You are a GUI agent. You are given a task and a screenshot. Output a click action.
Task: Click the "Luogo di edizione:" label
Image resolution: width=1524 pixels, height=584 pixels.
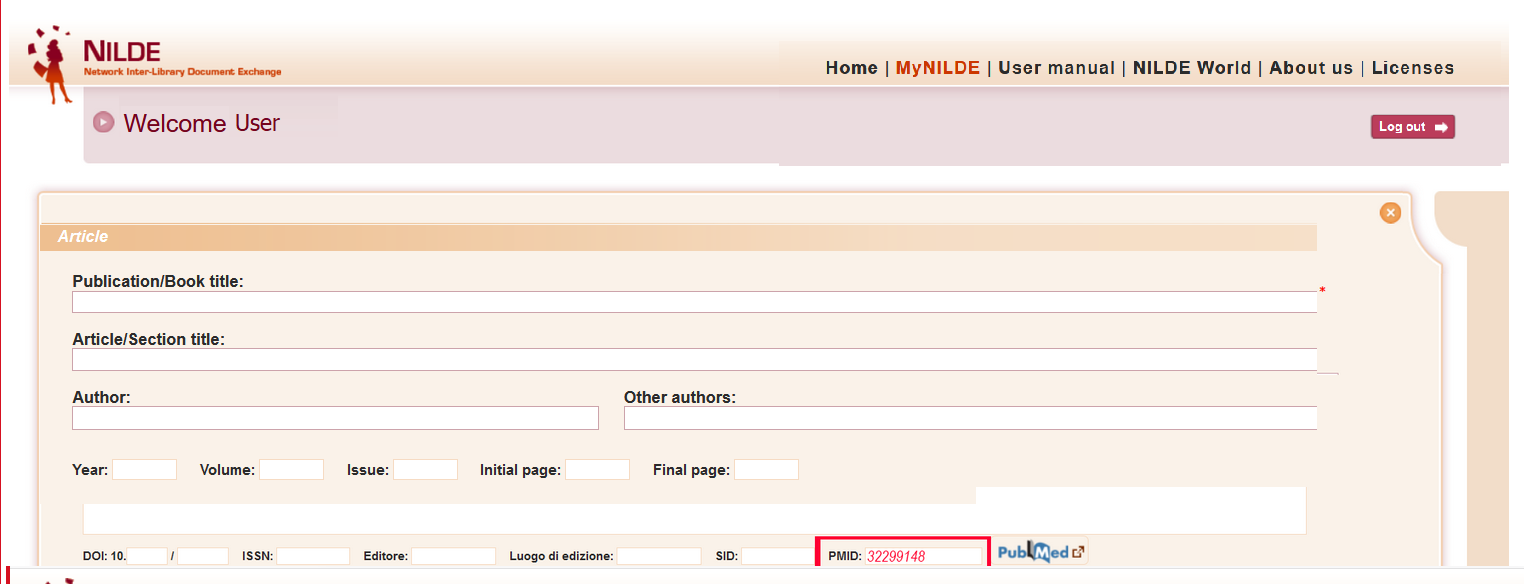click(x=561, y=556)
